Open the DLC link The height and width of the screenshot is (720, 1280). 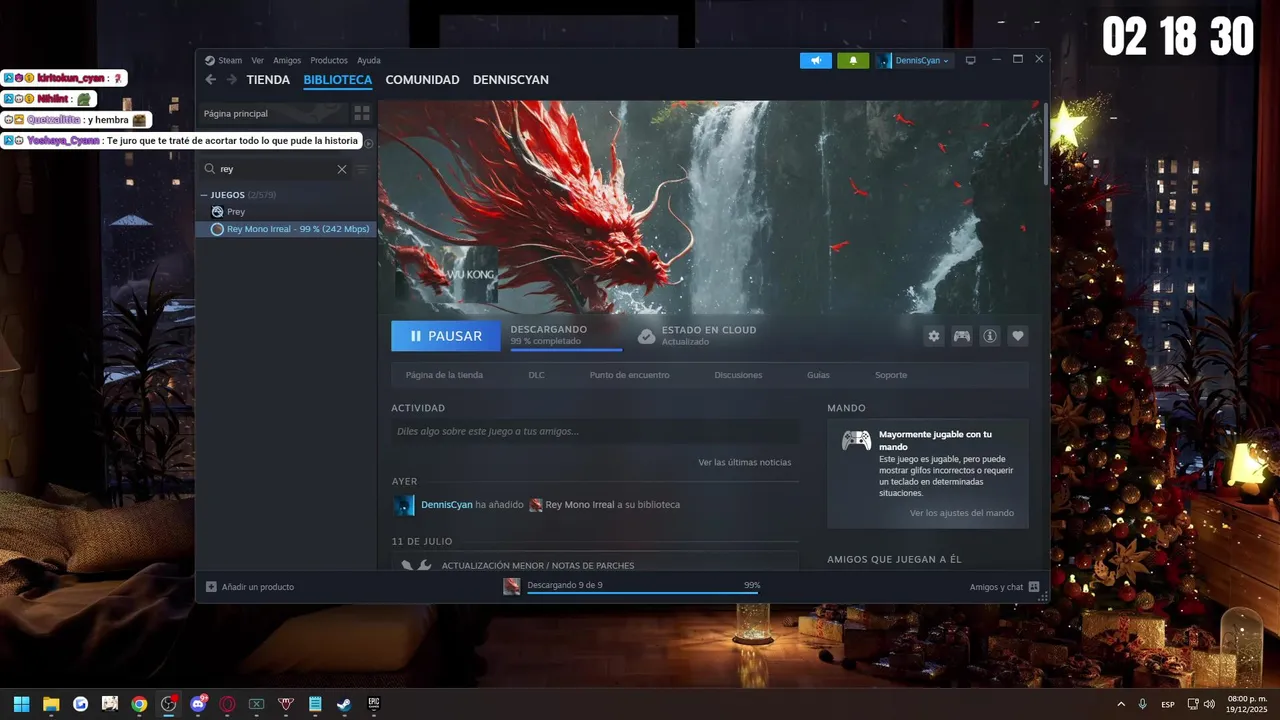point(536,375)
